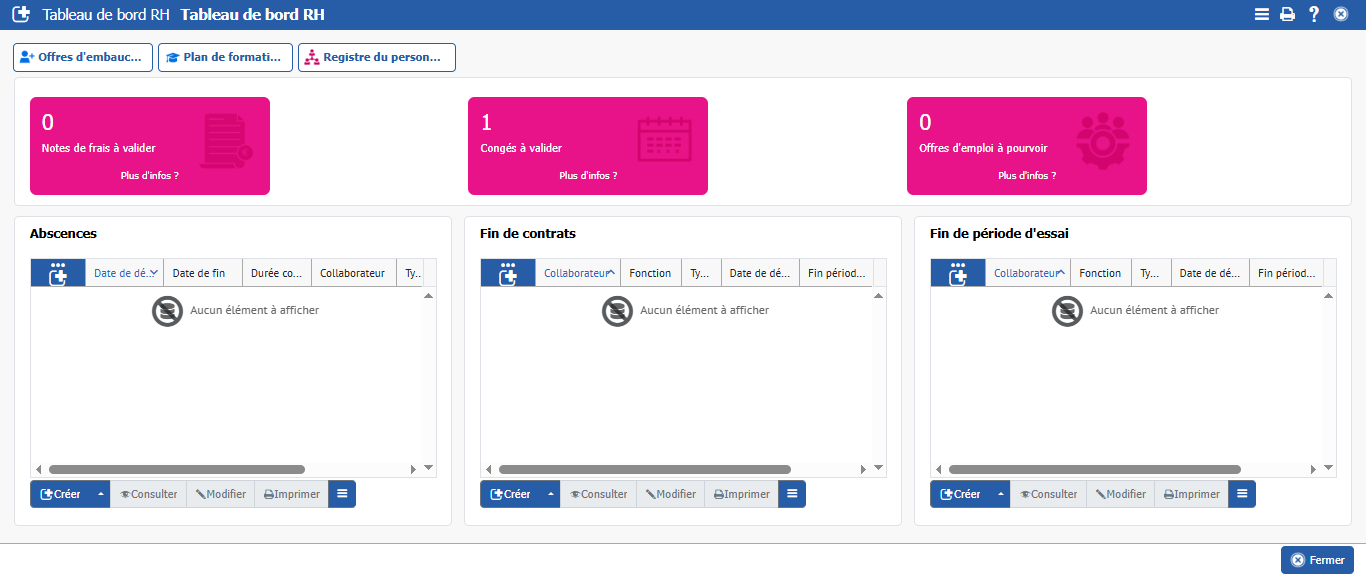The width and height of the screenshot is (1366, 576).
Task: Open the list menu icon below the Fin de période d'essai grid
Action: (1242, 494)
